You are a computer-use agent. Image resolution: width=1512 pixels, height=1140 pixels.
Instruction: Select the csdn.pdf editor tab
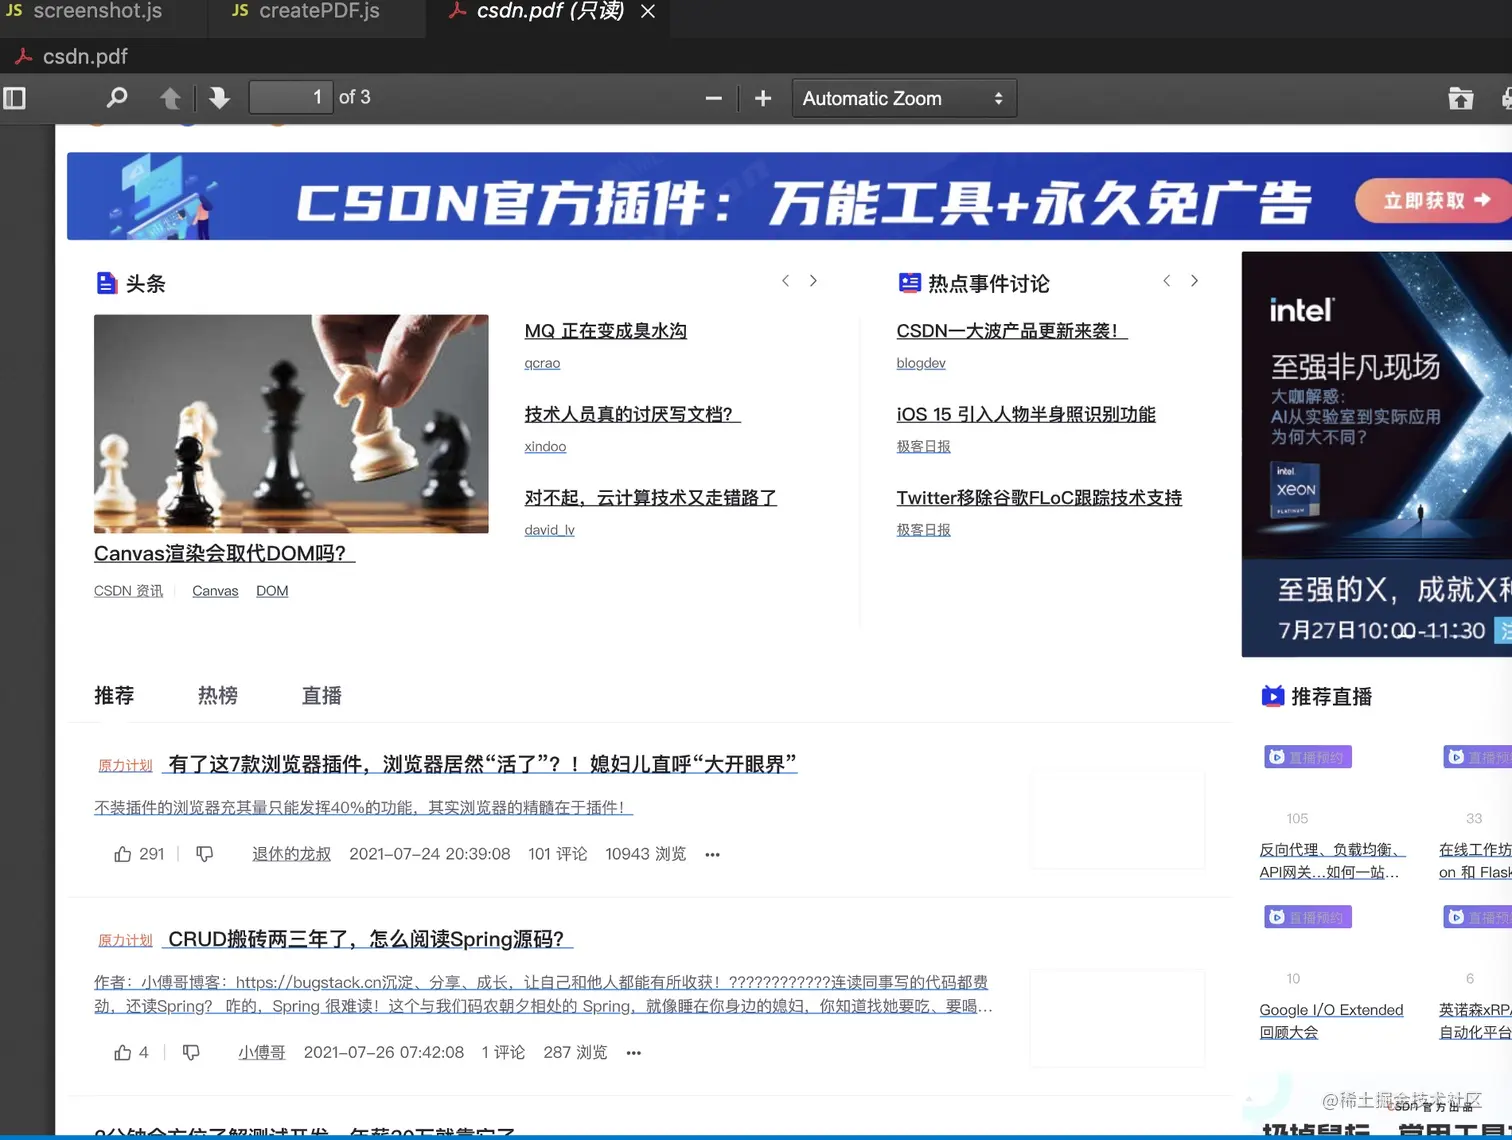coord(548,12)
